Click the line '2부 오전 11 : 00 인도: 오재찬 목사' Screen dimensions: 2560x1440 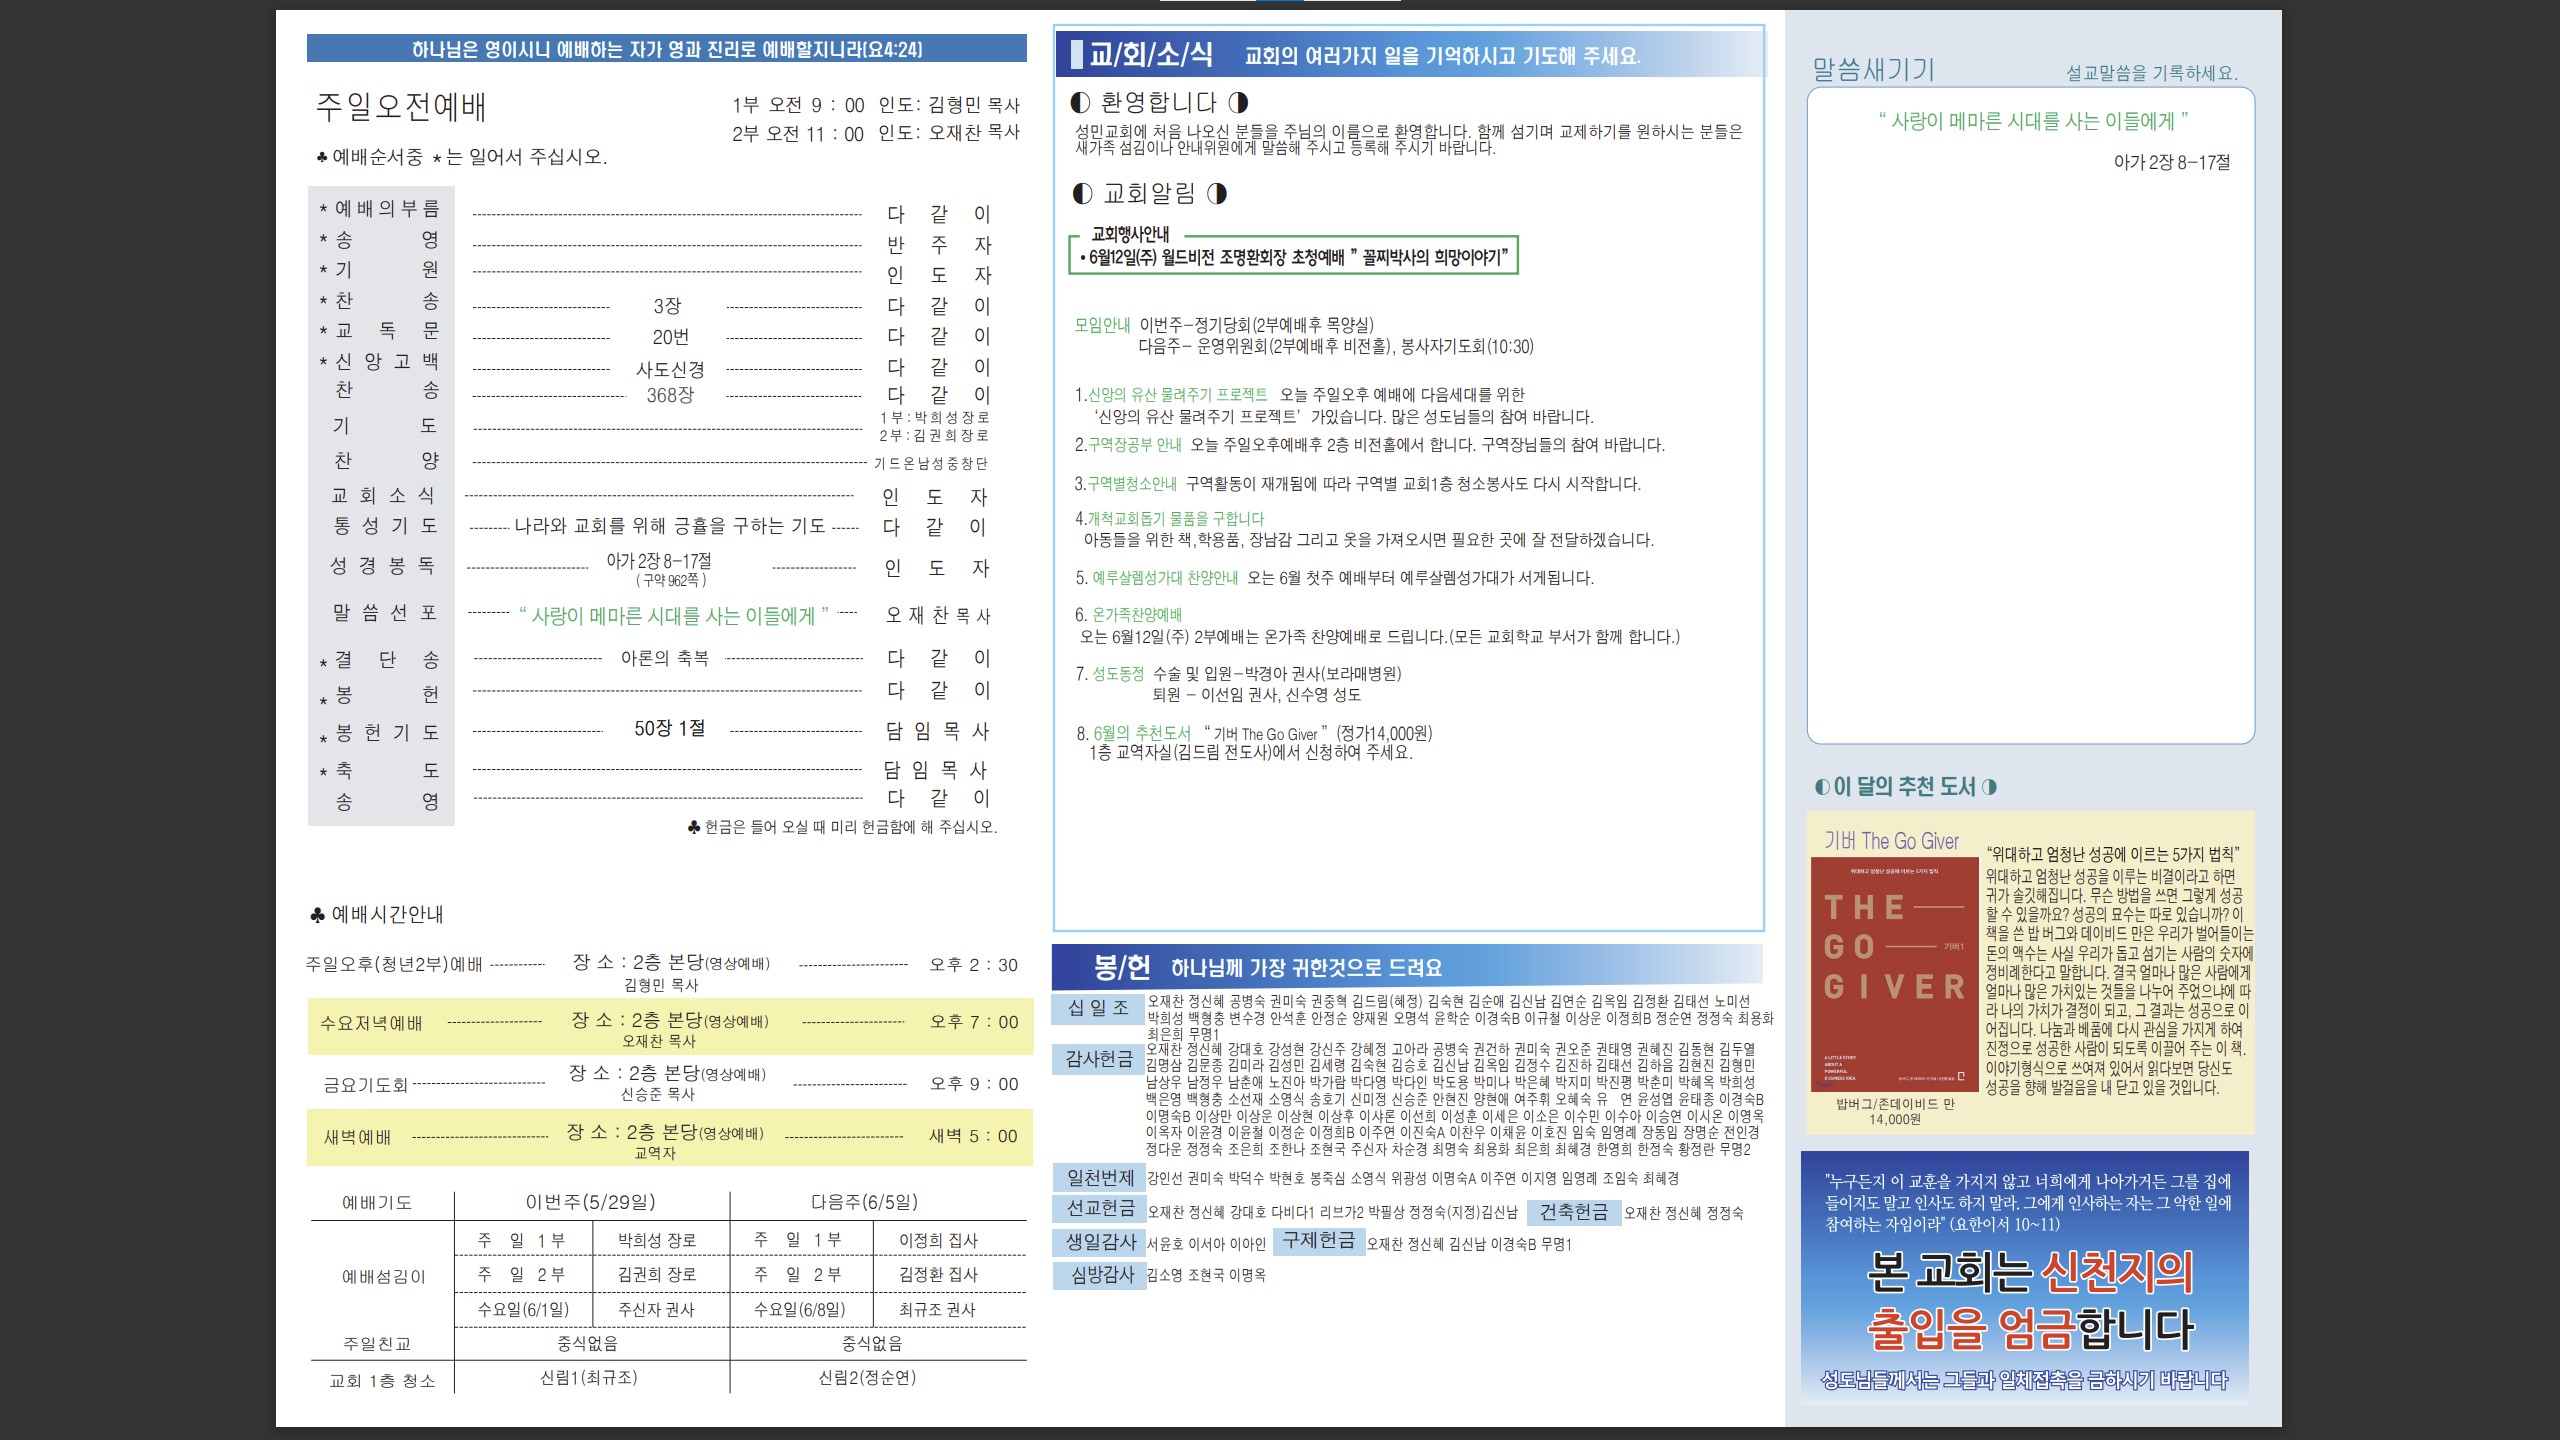click(876, 133)
